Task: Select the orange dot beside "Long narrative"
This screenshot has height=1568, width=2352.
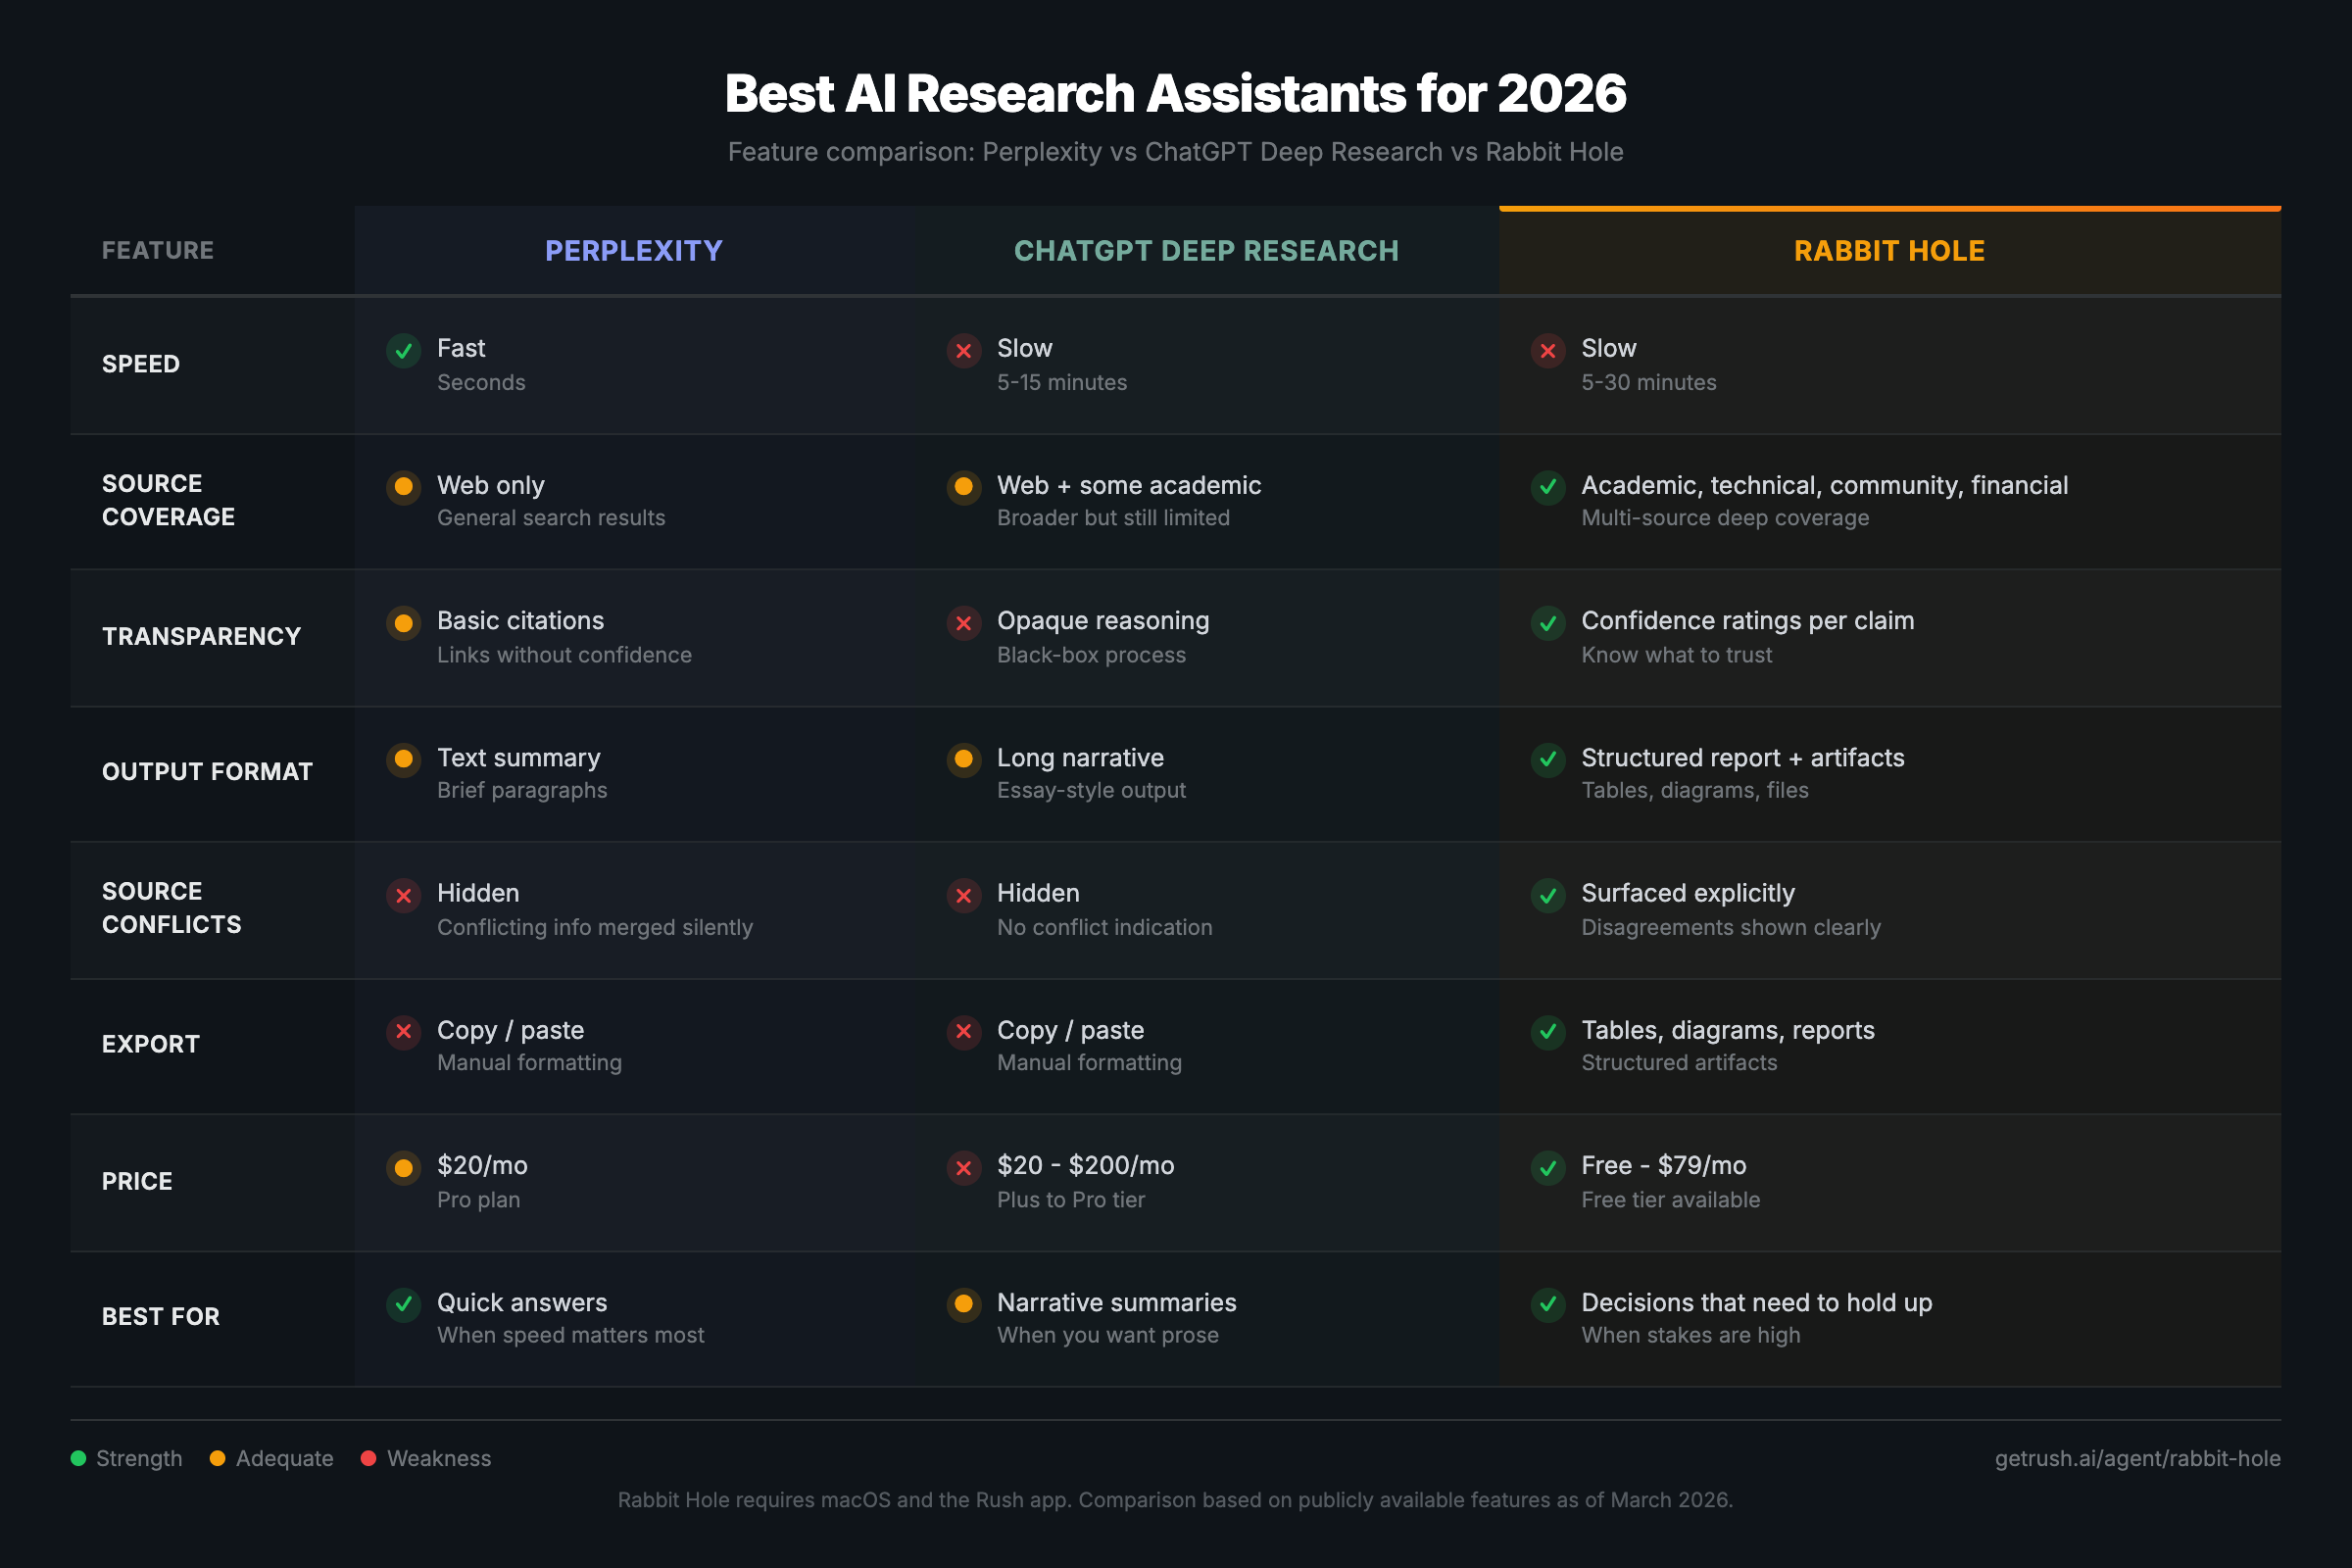Action: pos(963,759)
